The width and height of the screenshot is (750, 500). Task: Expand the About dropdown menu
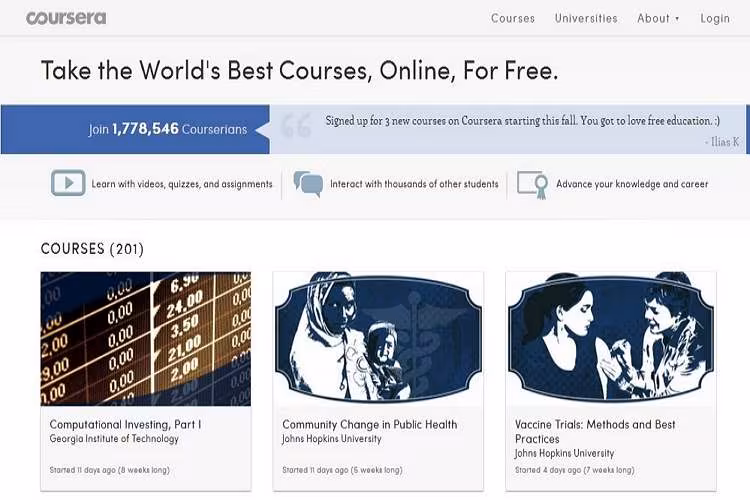[658, 18]
